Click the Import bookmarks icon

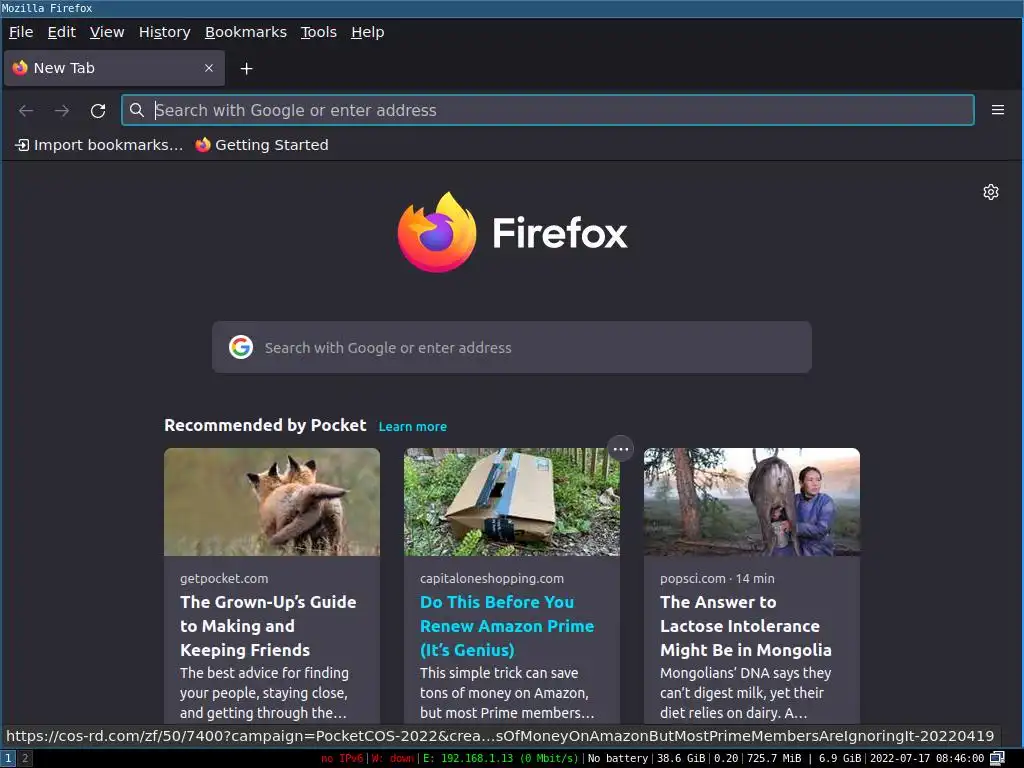pyautogui.click(x=22, y=145)
